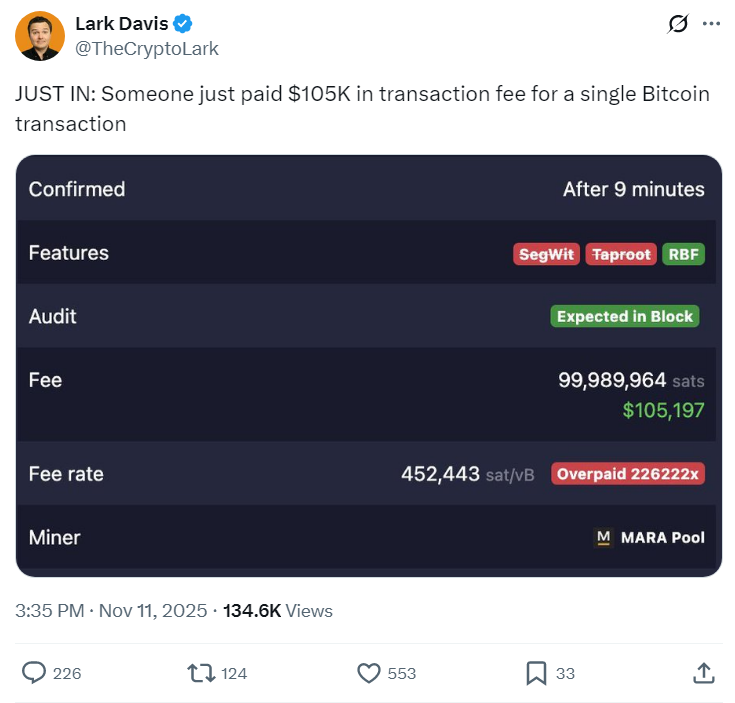
Task: Select the Expected in Block badge
Action: (x=625, y=317)
